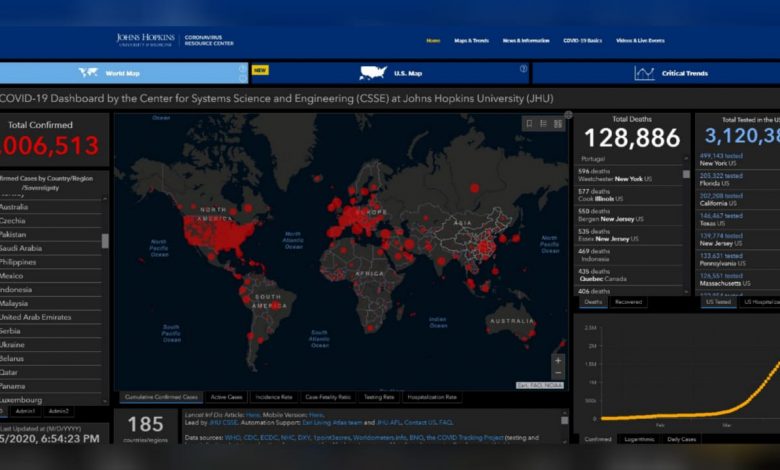Open COVID-19 Basics in top navigation
This screenshot has height=470, width=780.
click(x=582, y=40)
